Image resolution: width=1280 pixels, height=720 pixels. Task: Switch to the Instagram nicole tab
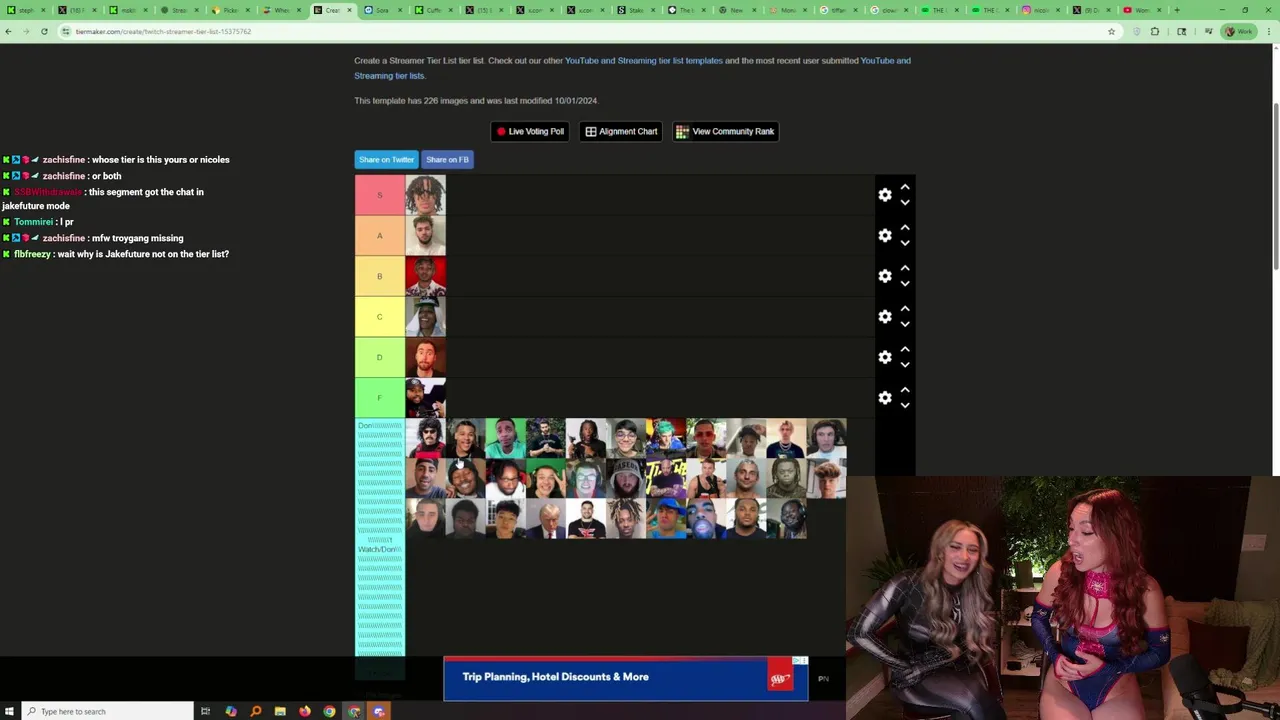[x=1041, y=10]
